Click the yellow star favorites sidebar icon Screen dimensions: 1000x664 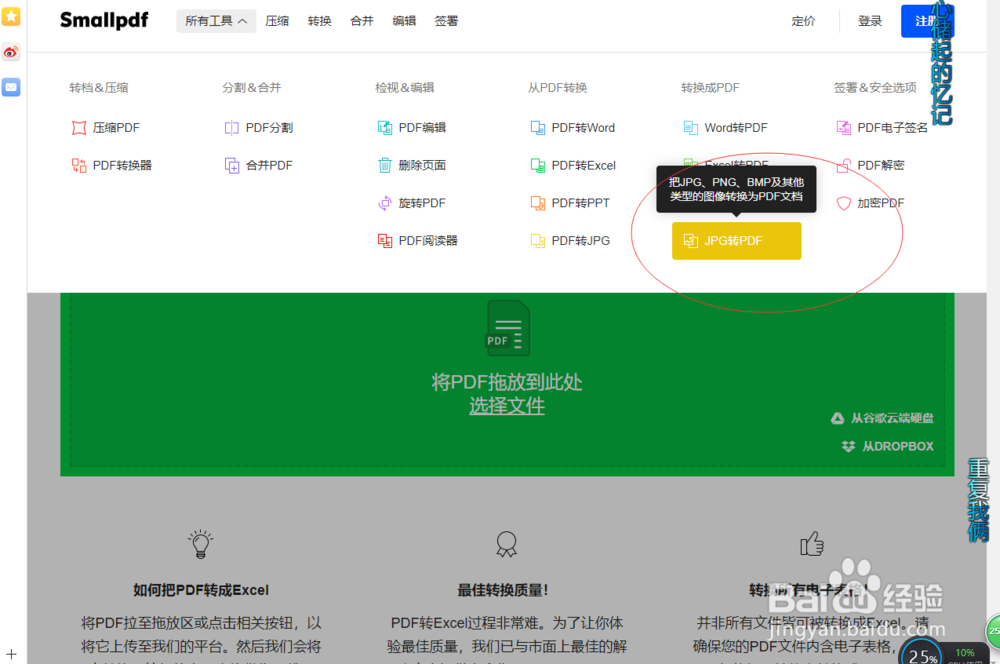11,16
